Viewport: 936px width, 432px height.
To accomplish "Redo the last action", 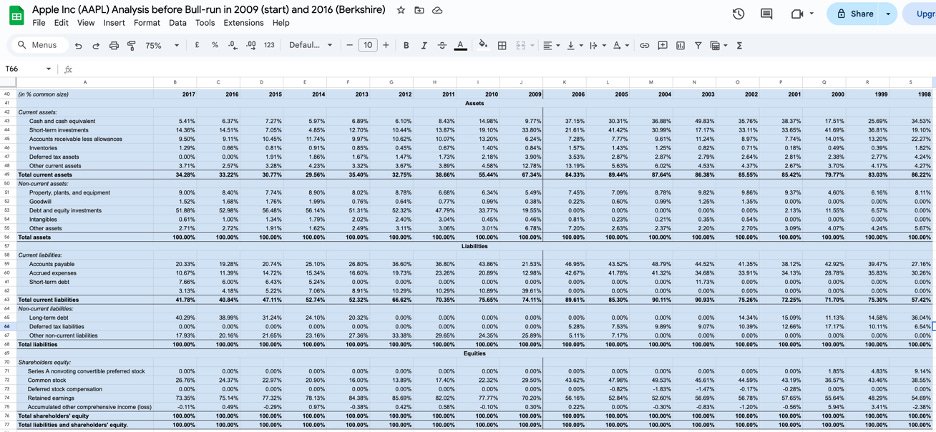I will pyautogui.click(x=96, y=45).
